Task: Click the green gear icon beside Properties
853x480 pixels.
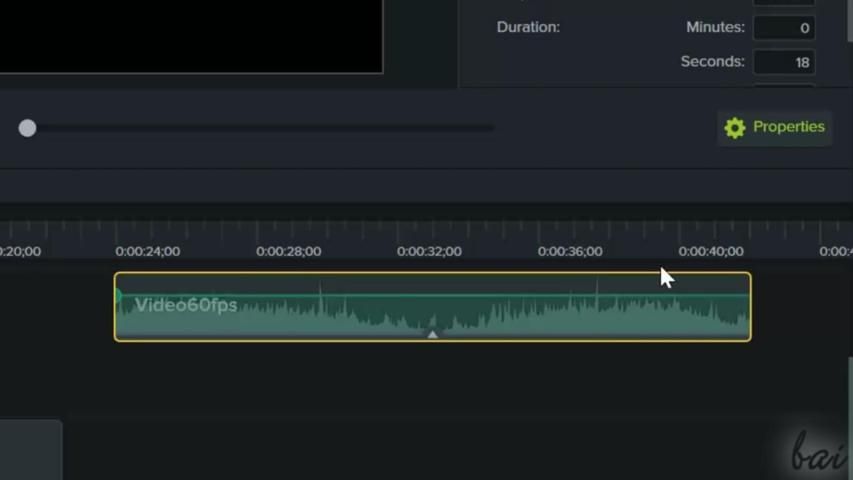Action: tap(735, 128)
